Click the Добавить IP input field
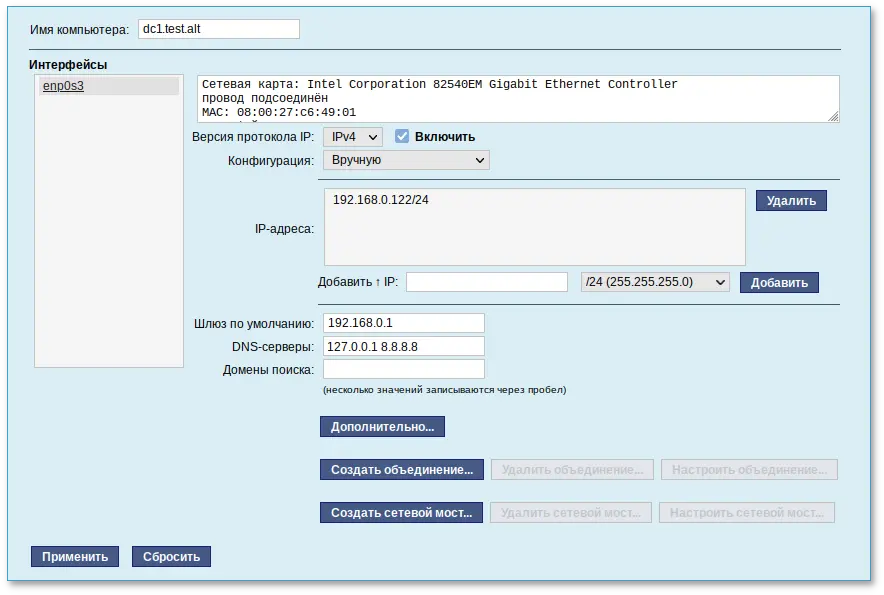The width and height of the screenshot is (884, 595). pos(486,282)
